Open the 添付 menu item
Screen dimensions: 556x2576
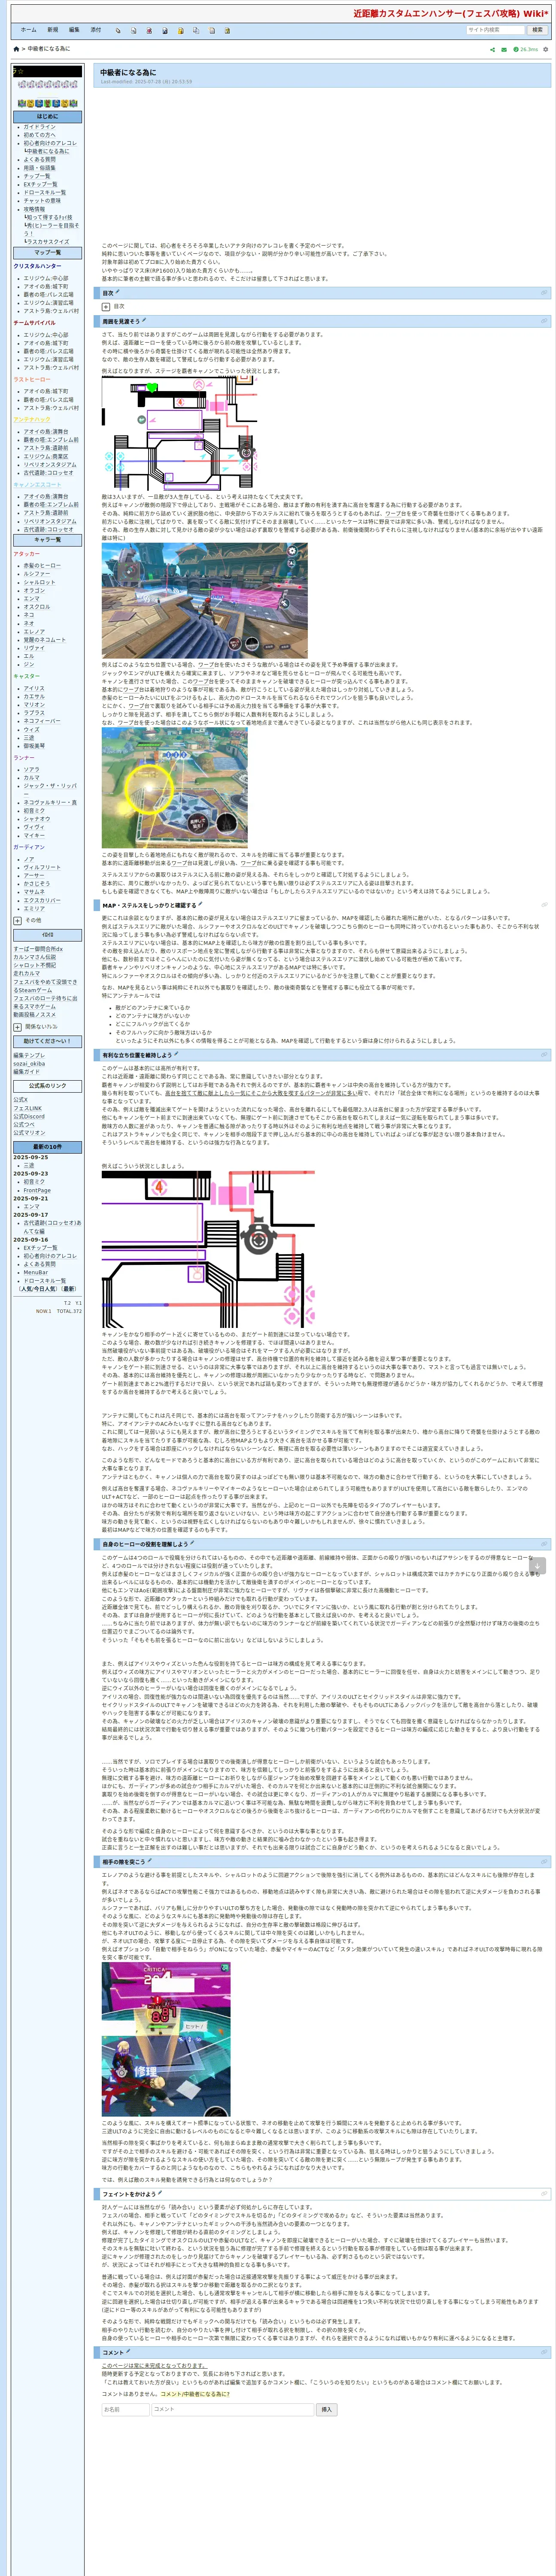(x=96, y=30)
